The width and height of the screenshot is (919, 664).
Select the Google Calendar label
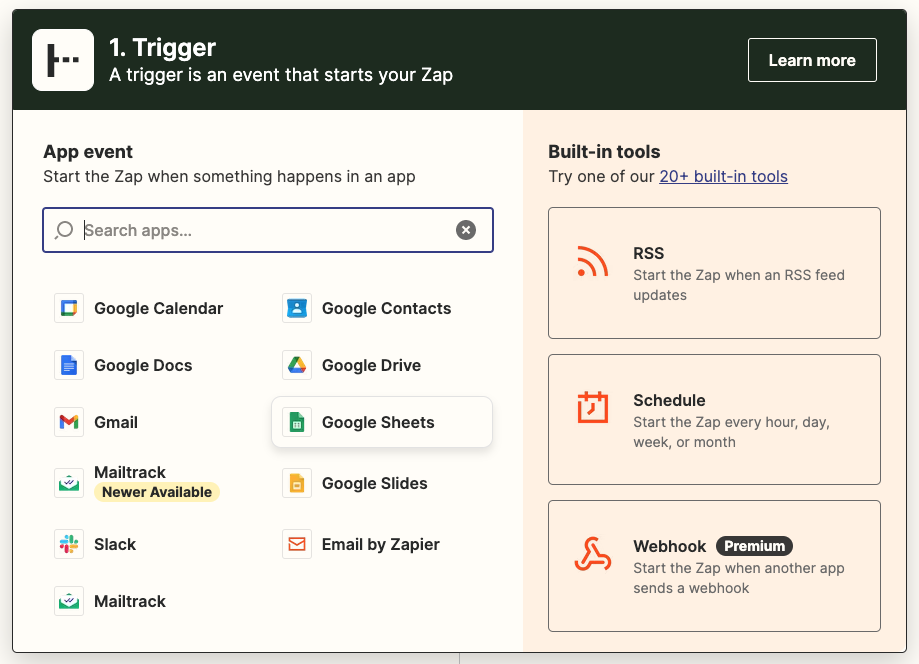158,308
